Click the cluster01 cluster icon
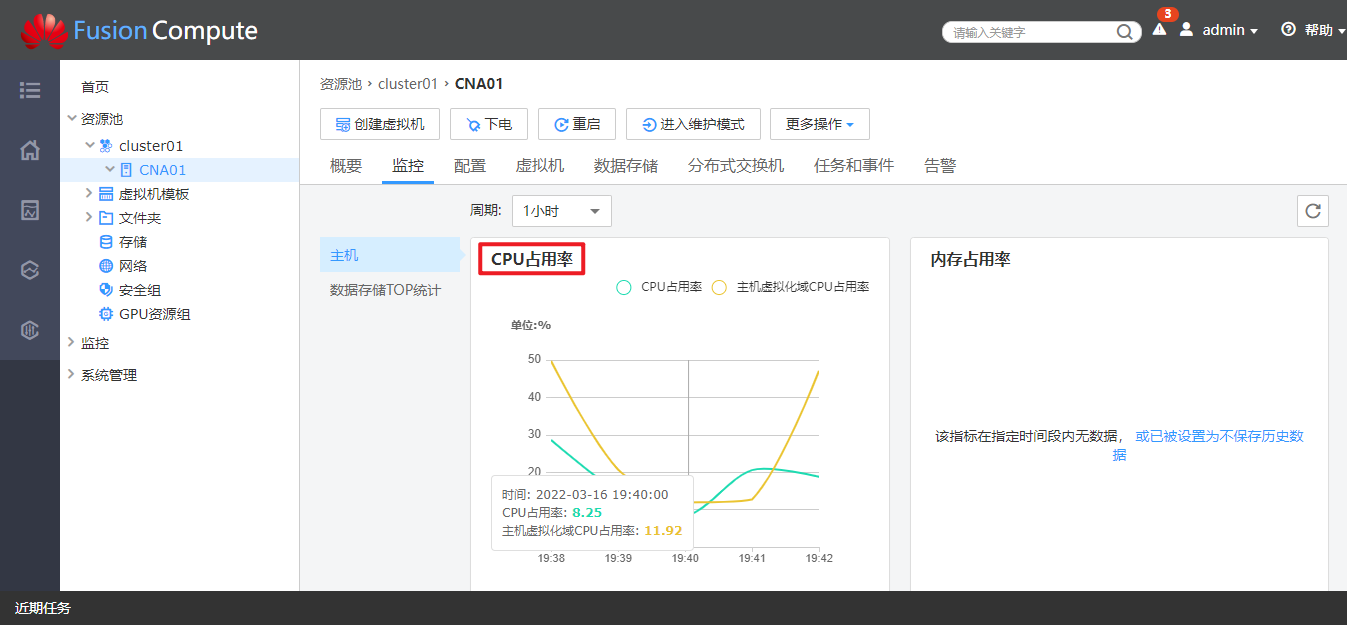1347x625 pixels. coord(106,146)
